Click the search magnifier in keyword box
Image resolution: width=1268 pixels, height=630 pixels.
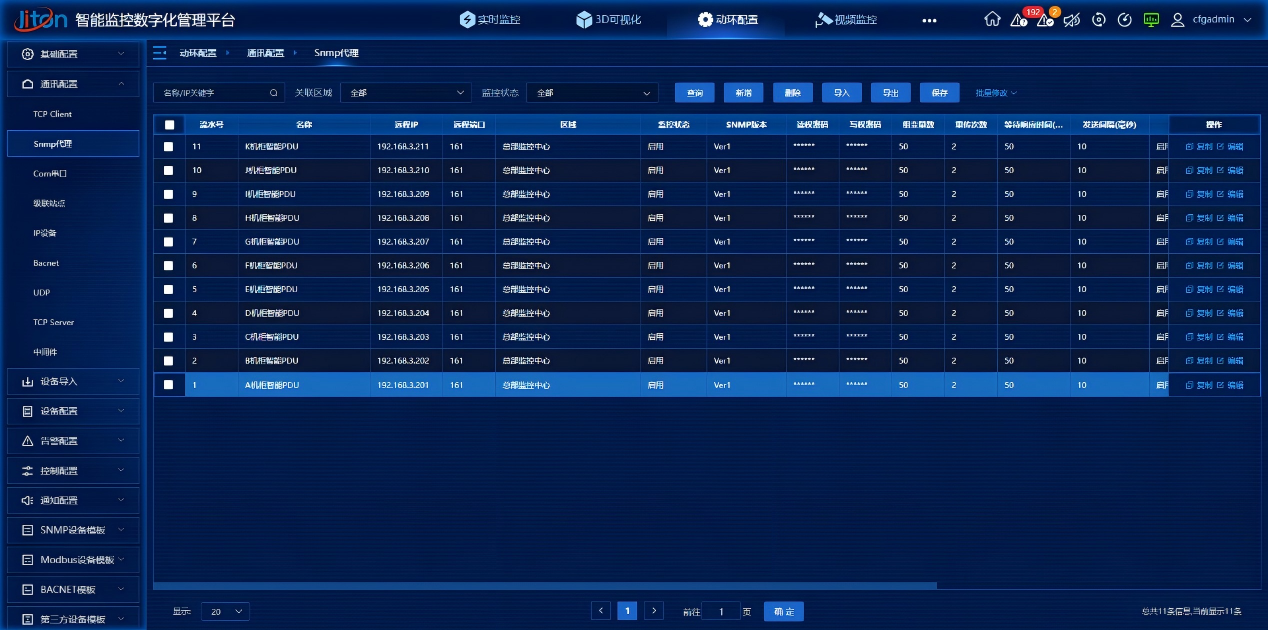click(274, 93)
